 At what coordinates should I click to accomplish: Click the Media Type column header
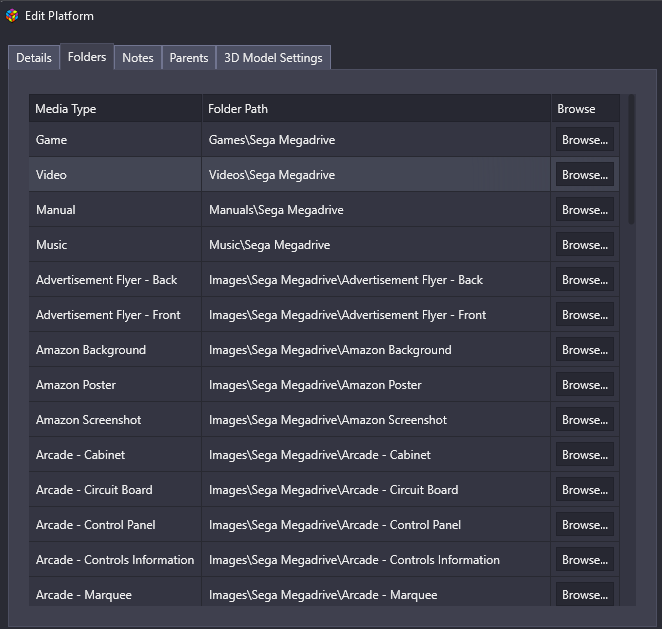[115, 108]
